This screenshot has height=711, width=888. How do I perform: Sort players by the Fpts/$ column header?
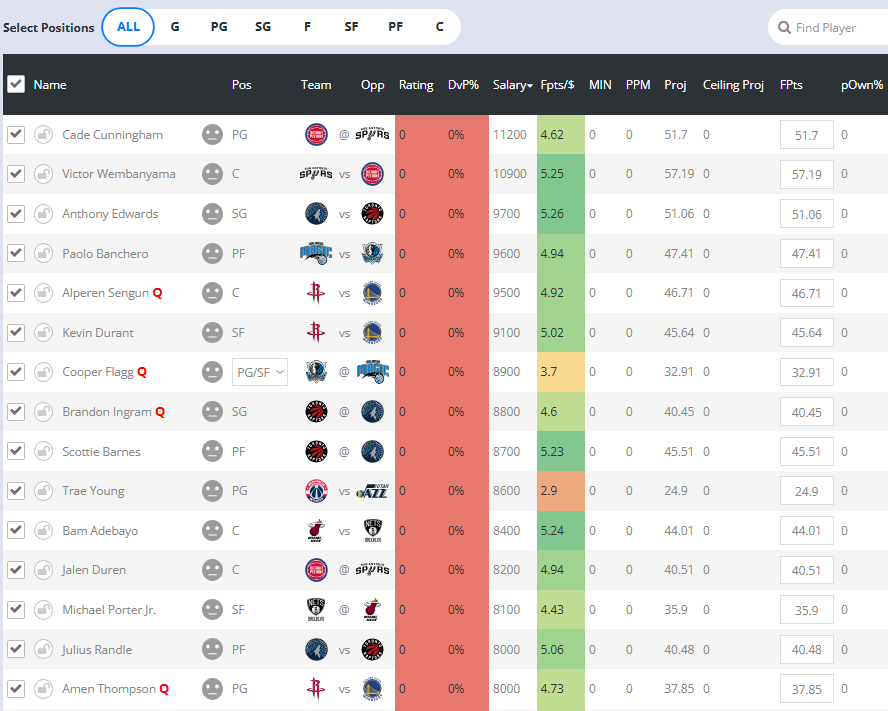pos(557,85)
